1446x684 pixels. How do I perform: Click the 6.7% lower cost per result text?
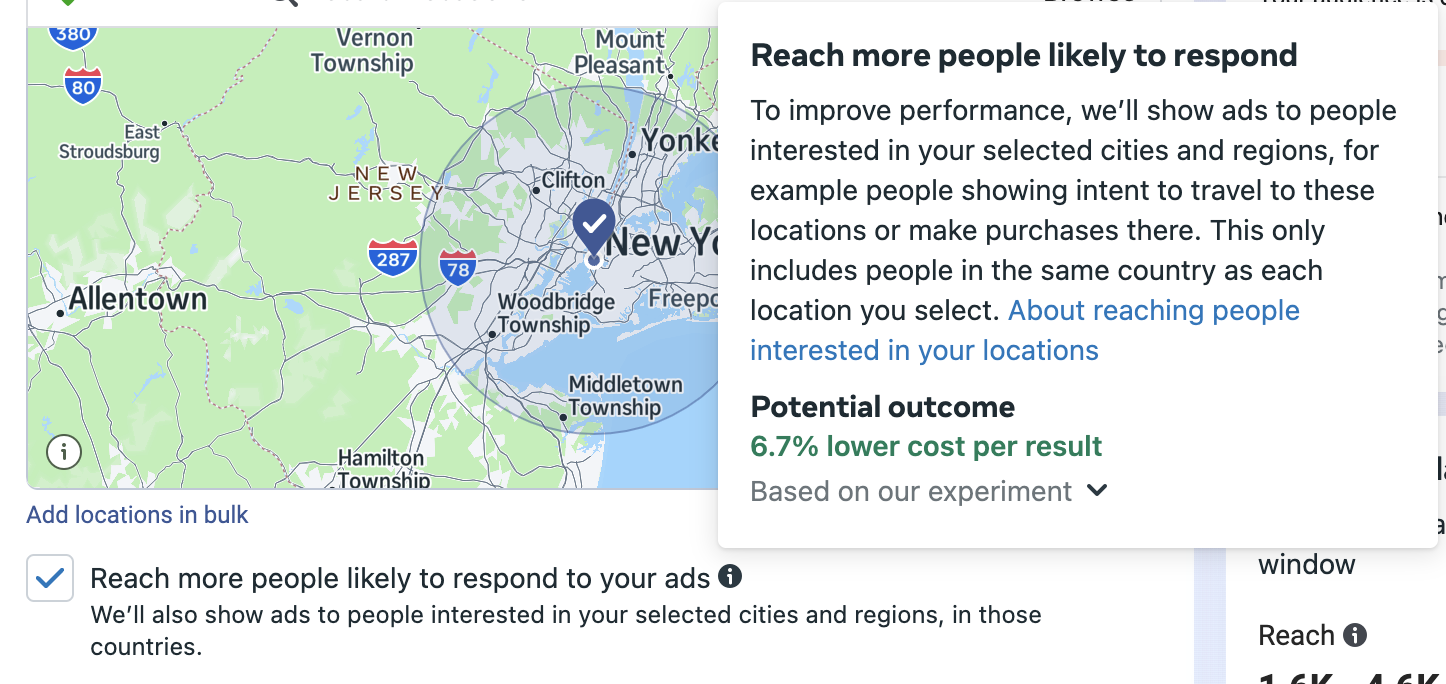tap(926, 446)
